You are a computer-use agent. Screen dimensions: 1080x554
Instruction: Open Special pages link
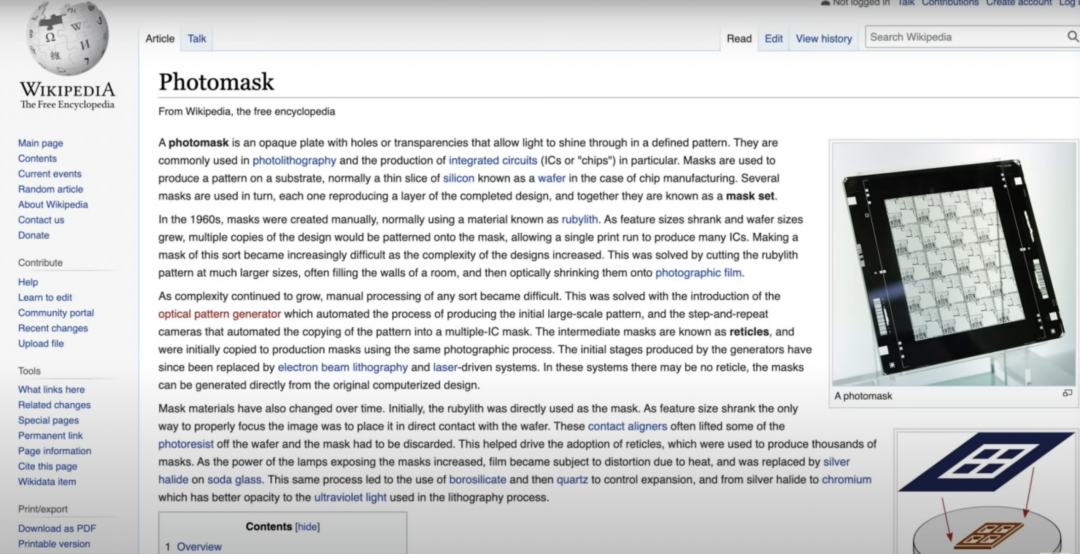pos(48,420)
